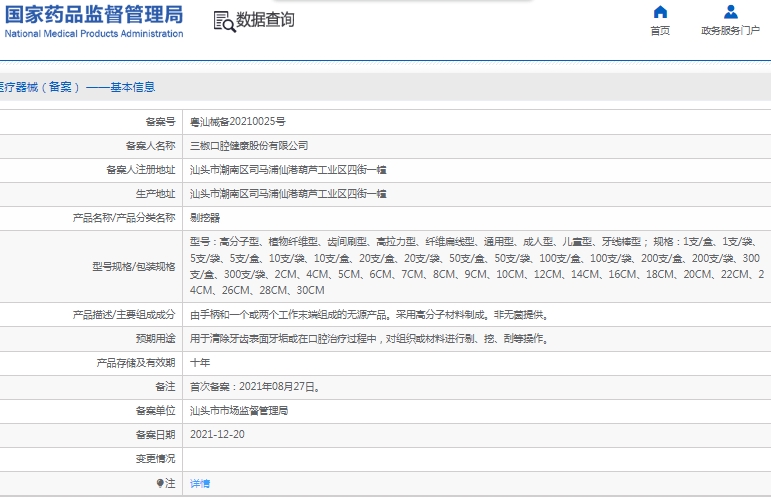This screenshot has width=771, height=504.
Task: Click the 产品存储及有效期 label
Action: pos(136,363)
